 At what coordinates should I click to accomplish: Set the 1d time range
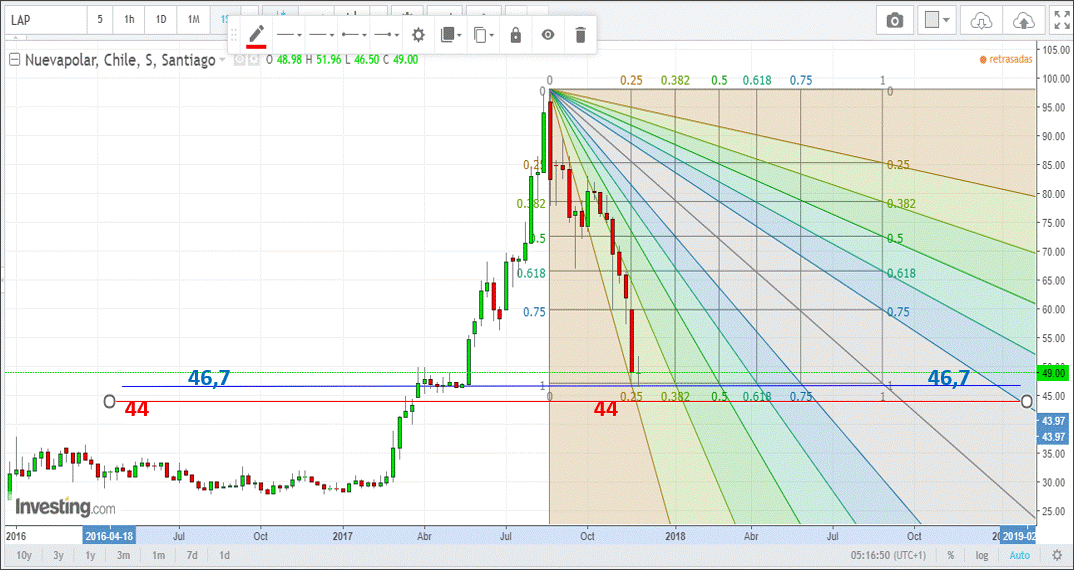224,556
